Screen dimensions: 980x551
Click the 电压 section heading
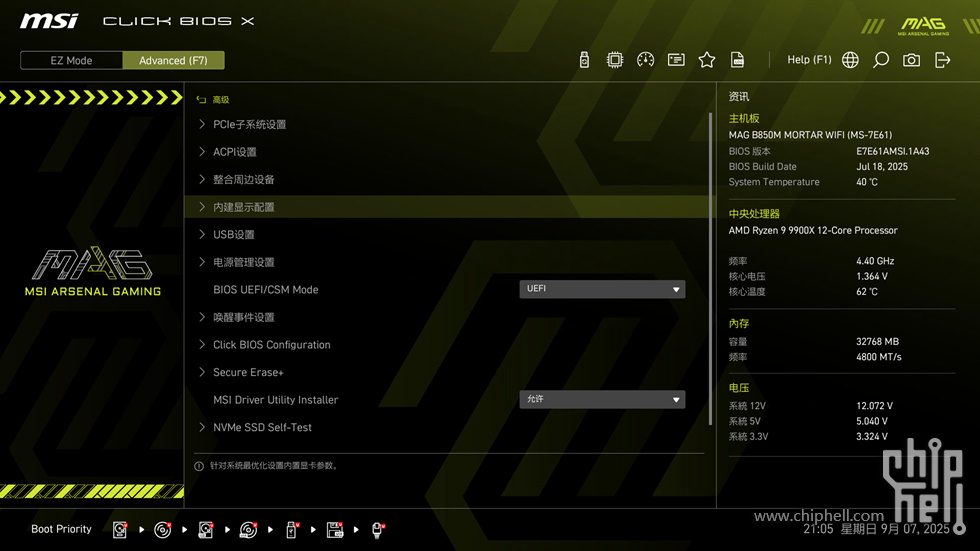point(739,388)
